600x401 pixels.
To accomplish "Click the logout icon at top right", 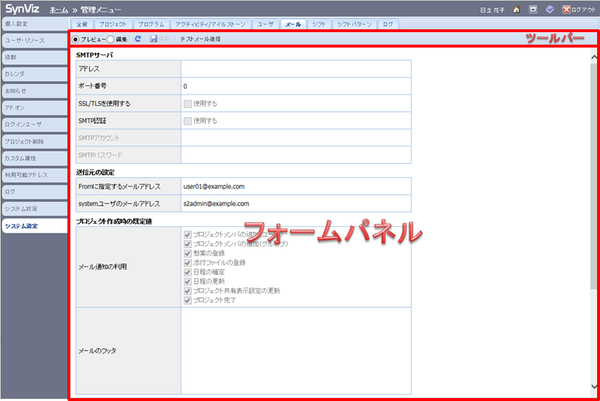I will click(565, 8).
